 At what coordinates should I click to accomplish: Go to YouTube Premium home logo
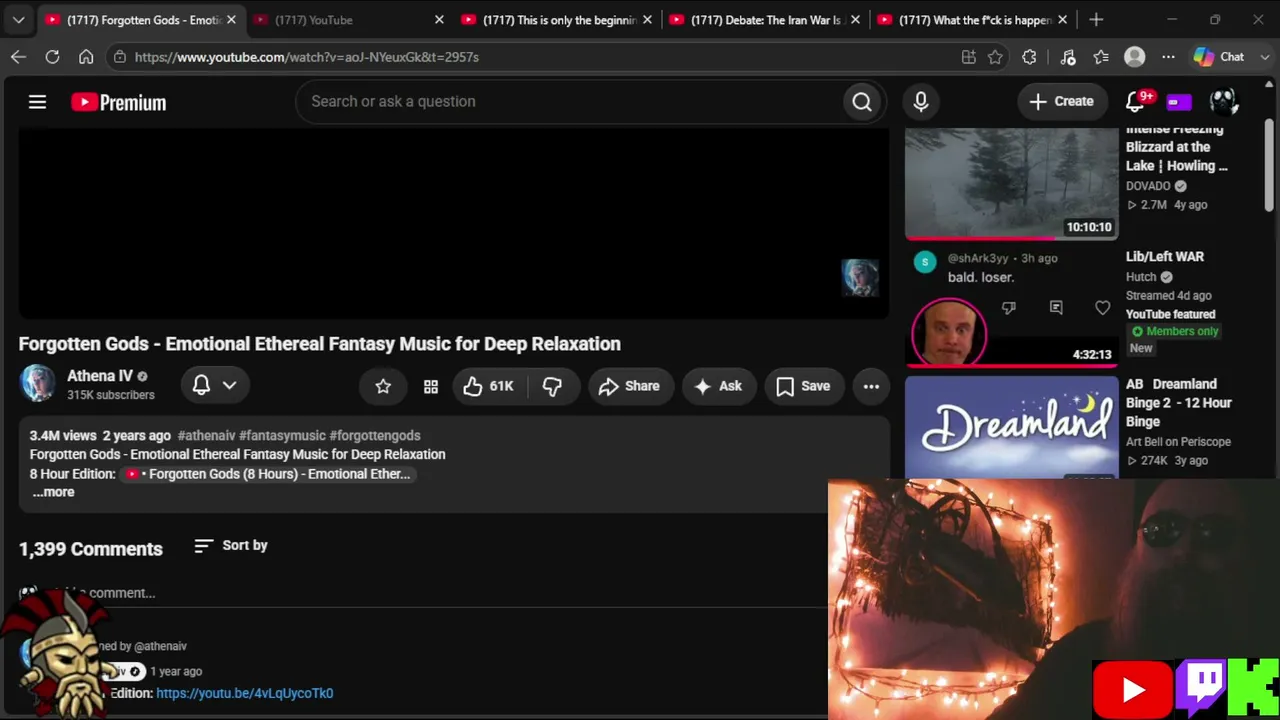tap(118, 102)
